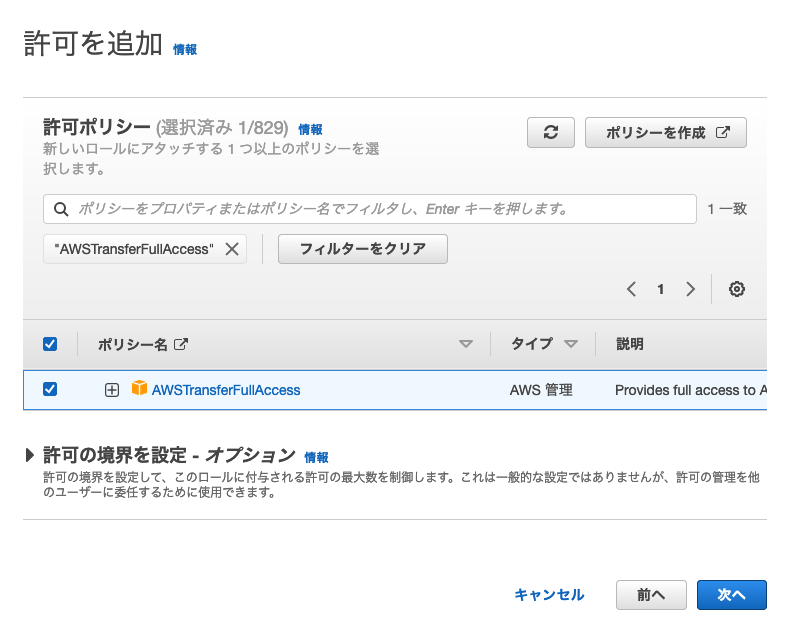Click the 前へ button
The image size is (787, 618).
point(651,595)
